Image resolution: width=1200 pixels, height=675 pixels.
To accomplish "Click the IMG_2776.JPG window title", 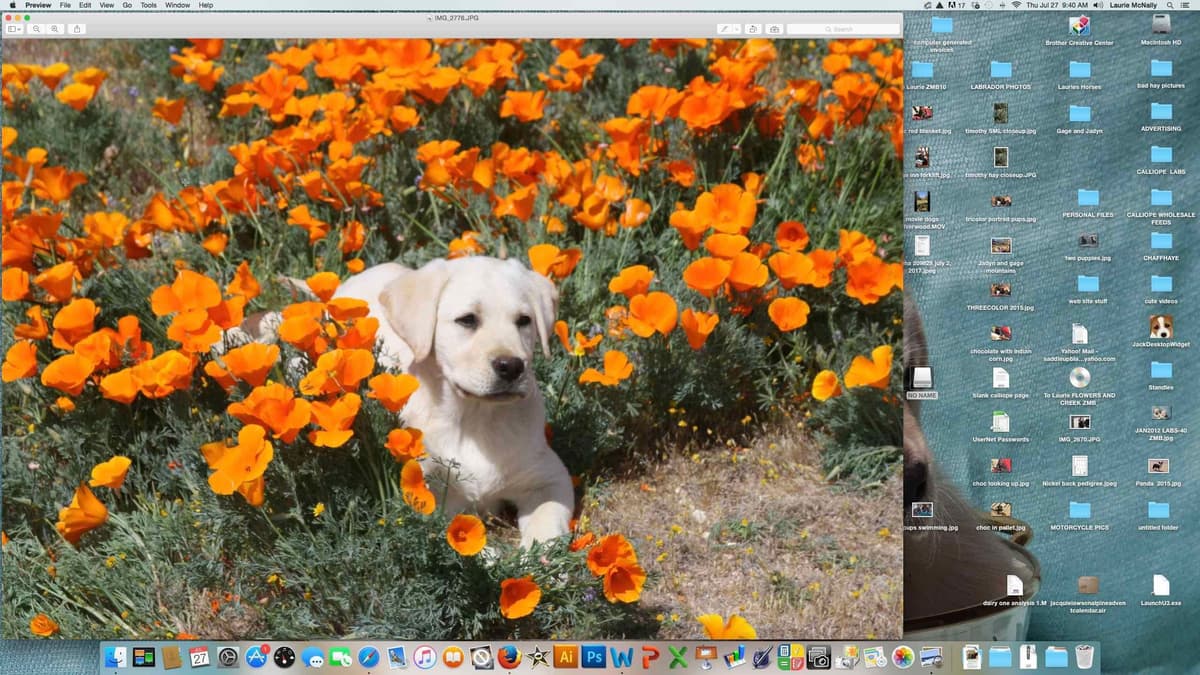I will click(x=458, y=17).
